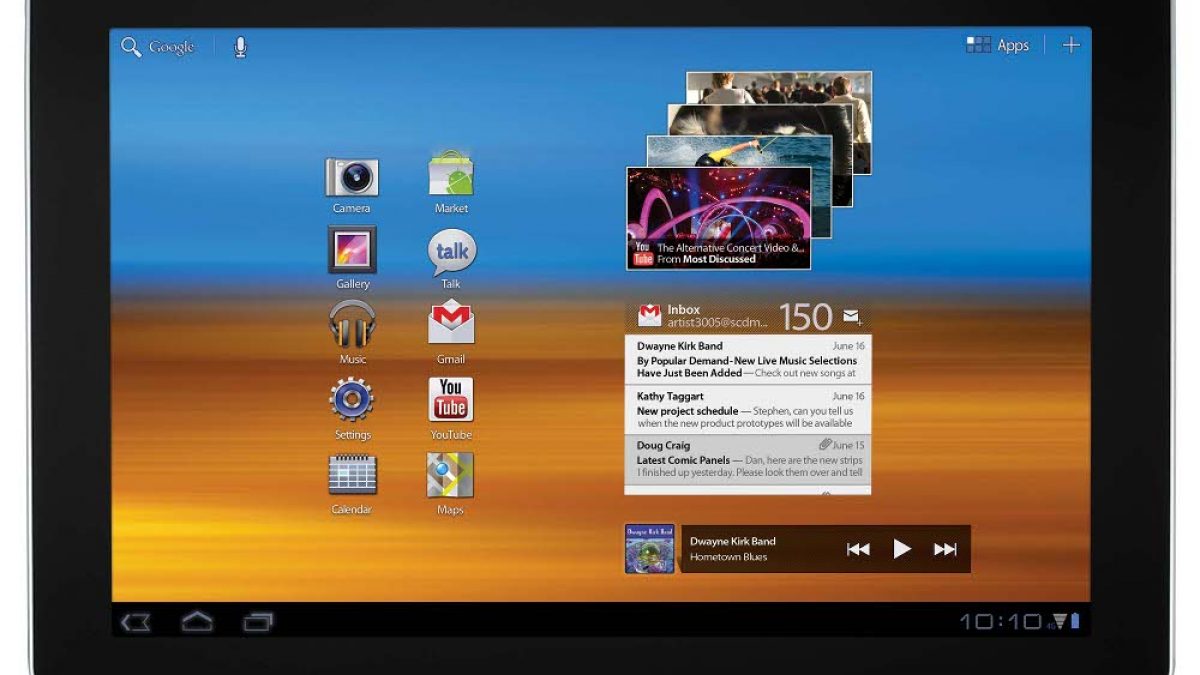This screenshot has height=675, width=1200.
Task: Open the Settings app
Action: 352,400
